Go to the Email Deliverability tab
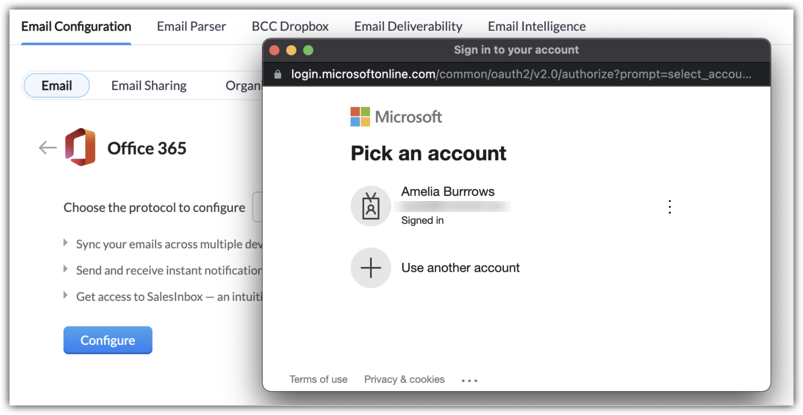This screenshot has height=415, width=803. (408, 26)
